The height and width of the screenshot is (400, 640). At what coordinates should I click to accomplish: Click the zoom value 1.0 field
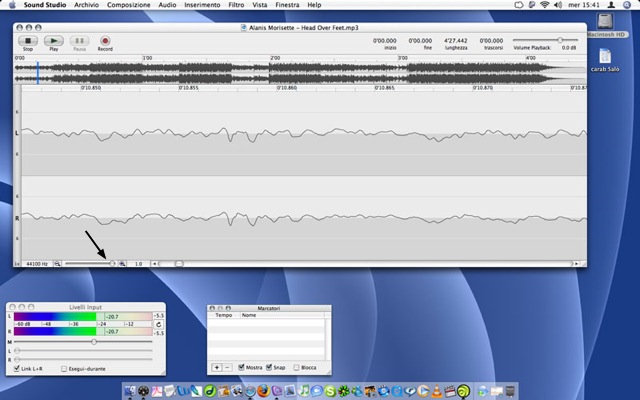click(x=138, y=264)
